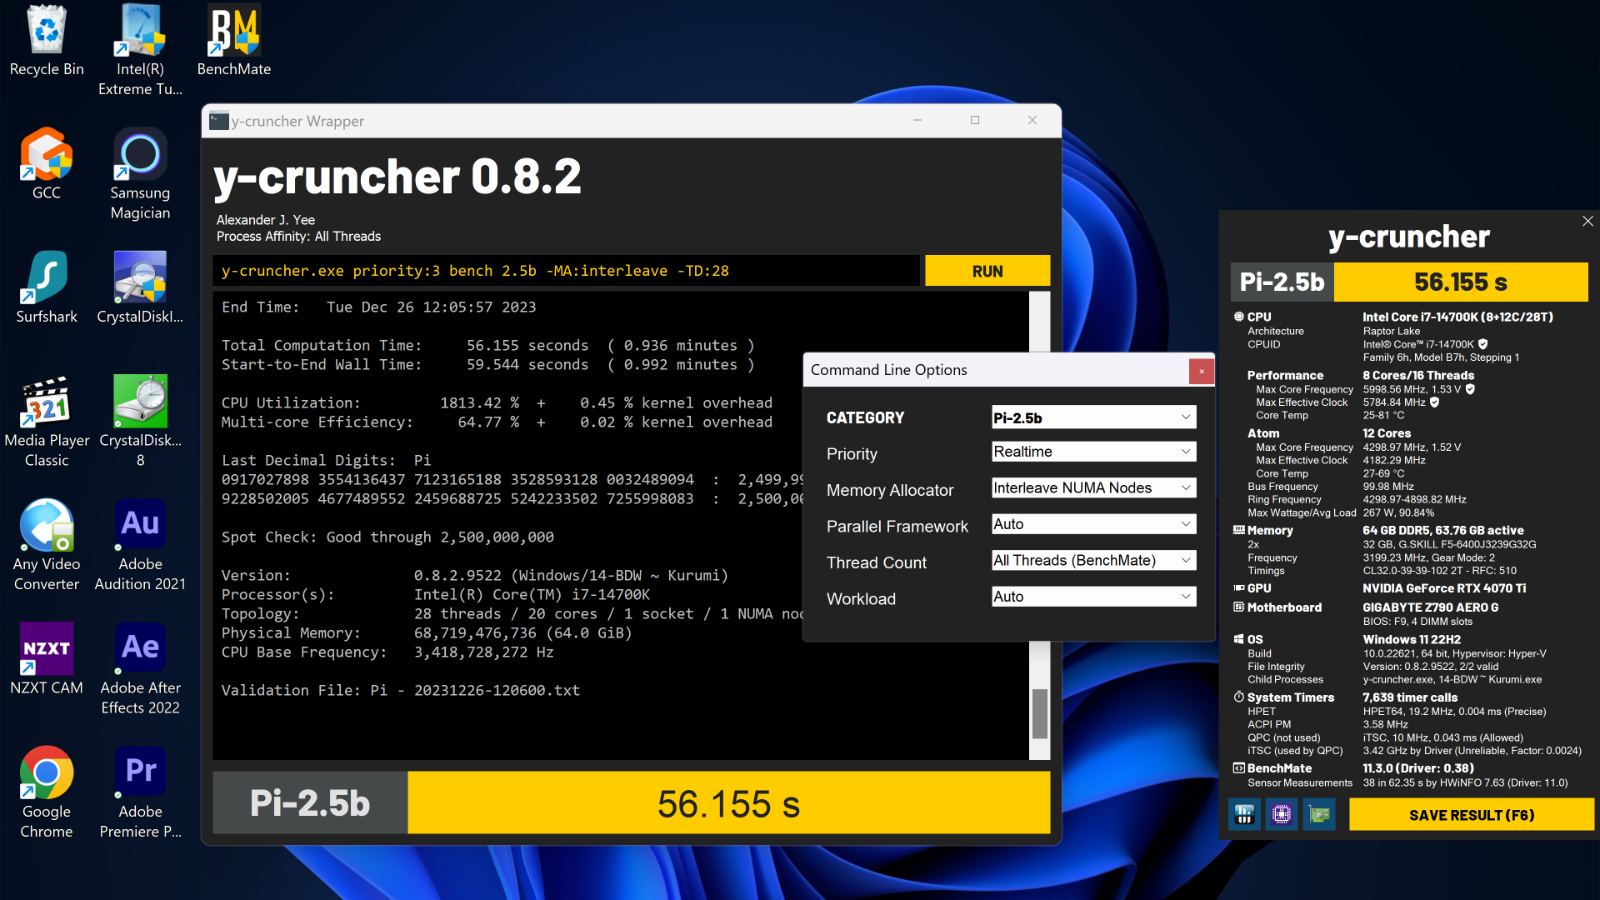
Task: Click the GPU section icon in result panel
Action: click(1239, 588)
